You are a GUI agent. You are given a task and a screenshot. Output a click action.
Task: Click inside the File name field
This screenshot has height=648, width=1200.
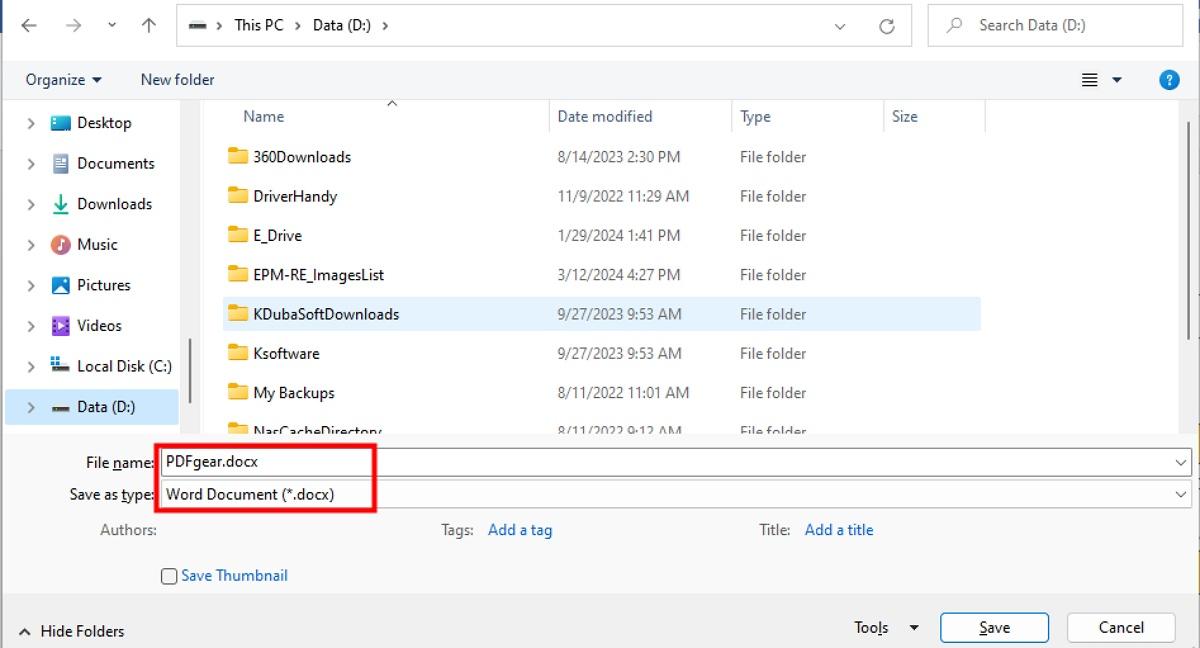click(400, 461)
